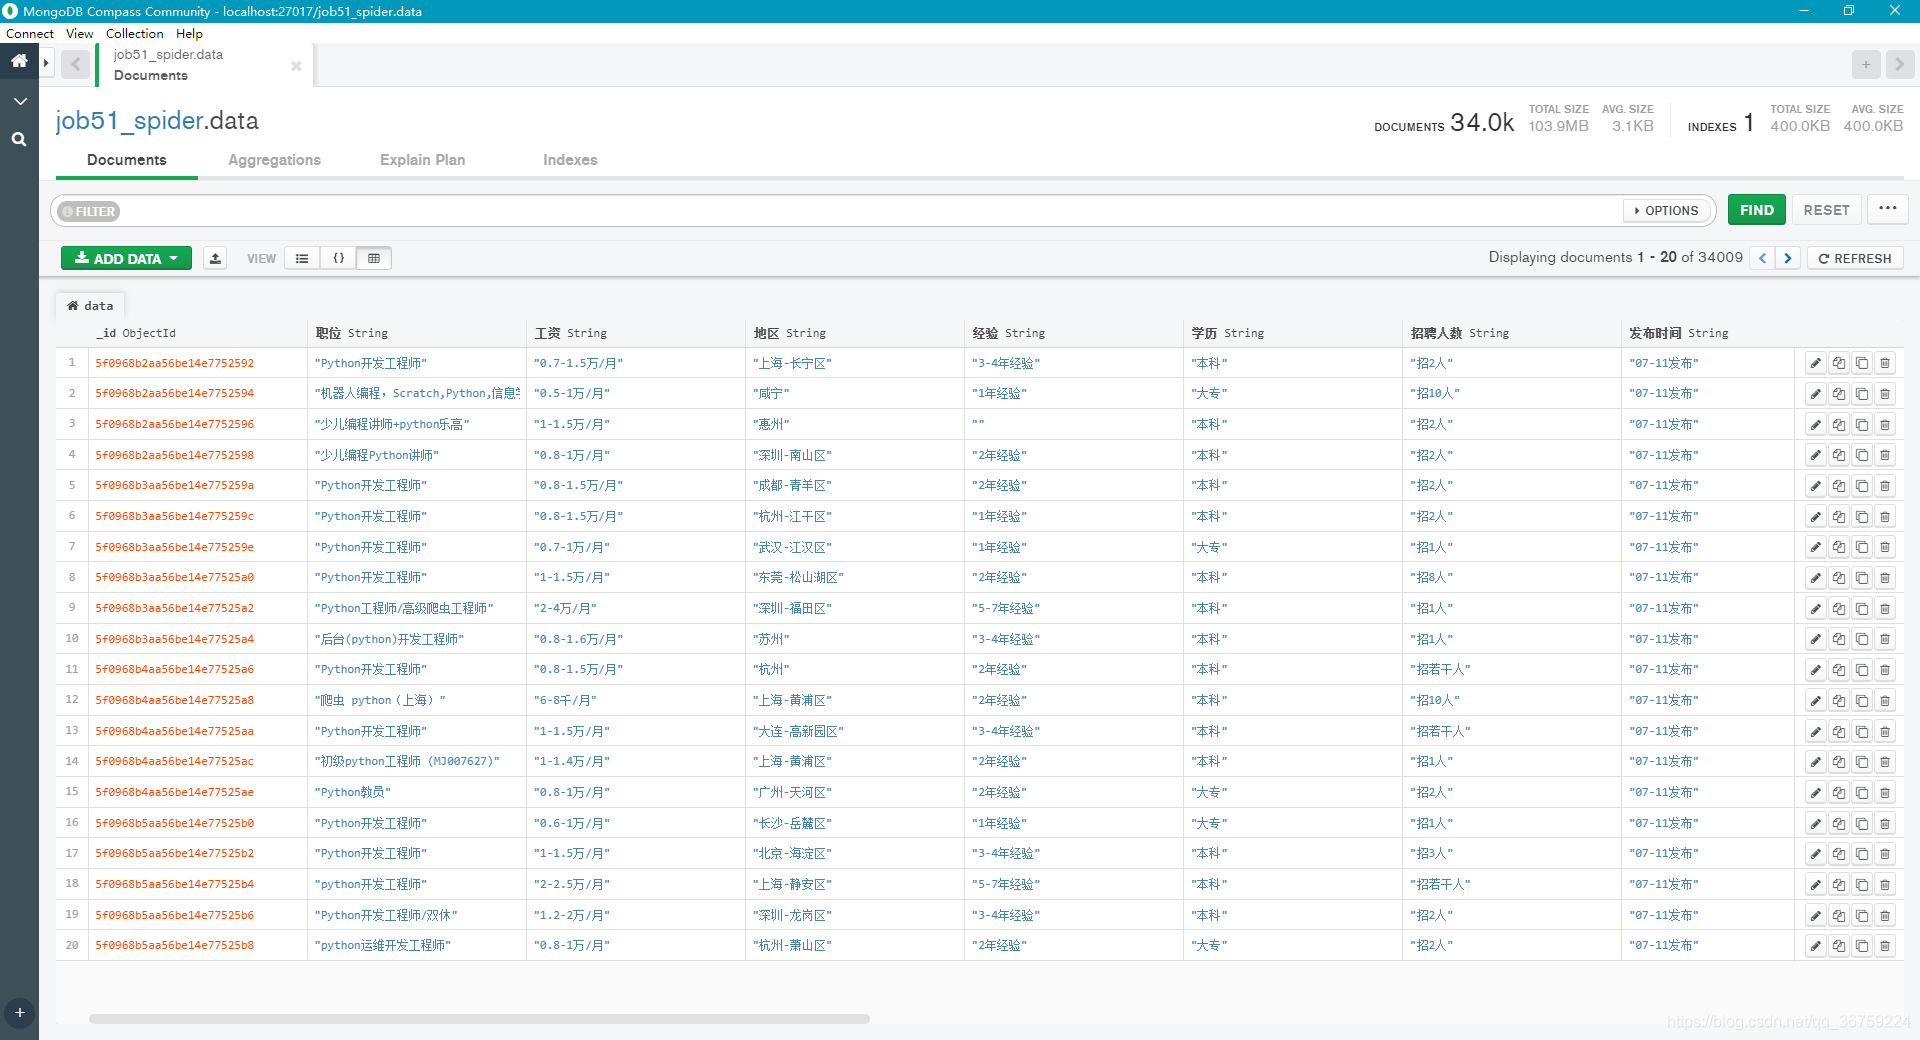
Task: Switch to the Aggregations tab
Action: click(x=274, y=160)
